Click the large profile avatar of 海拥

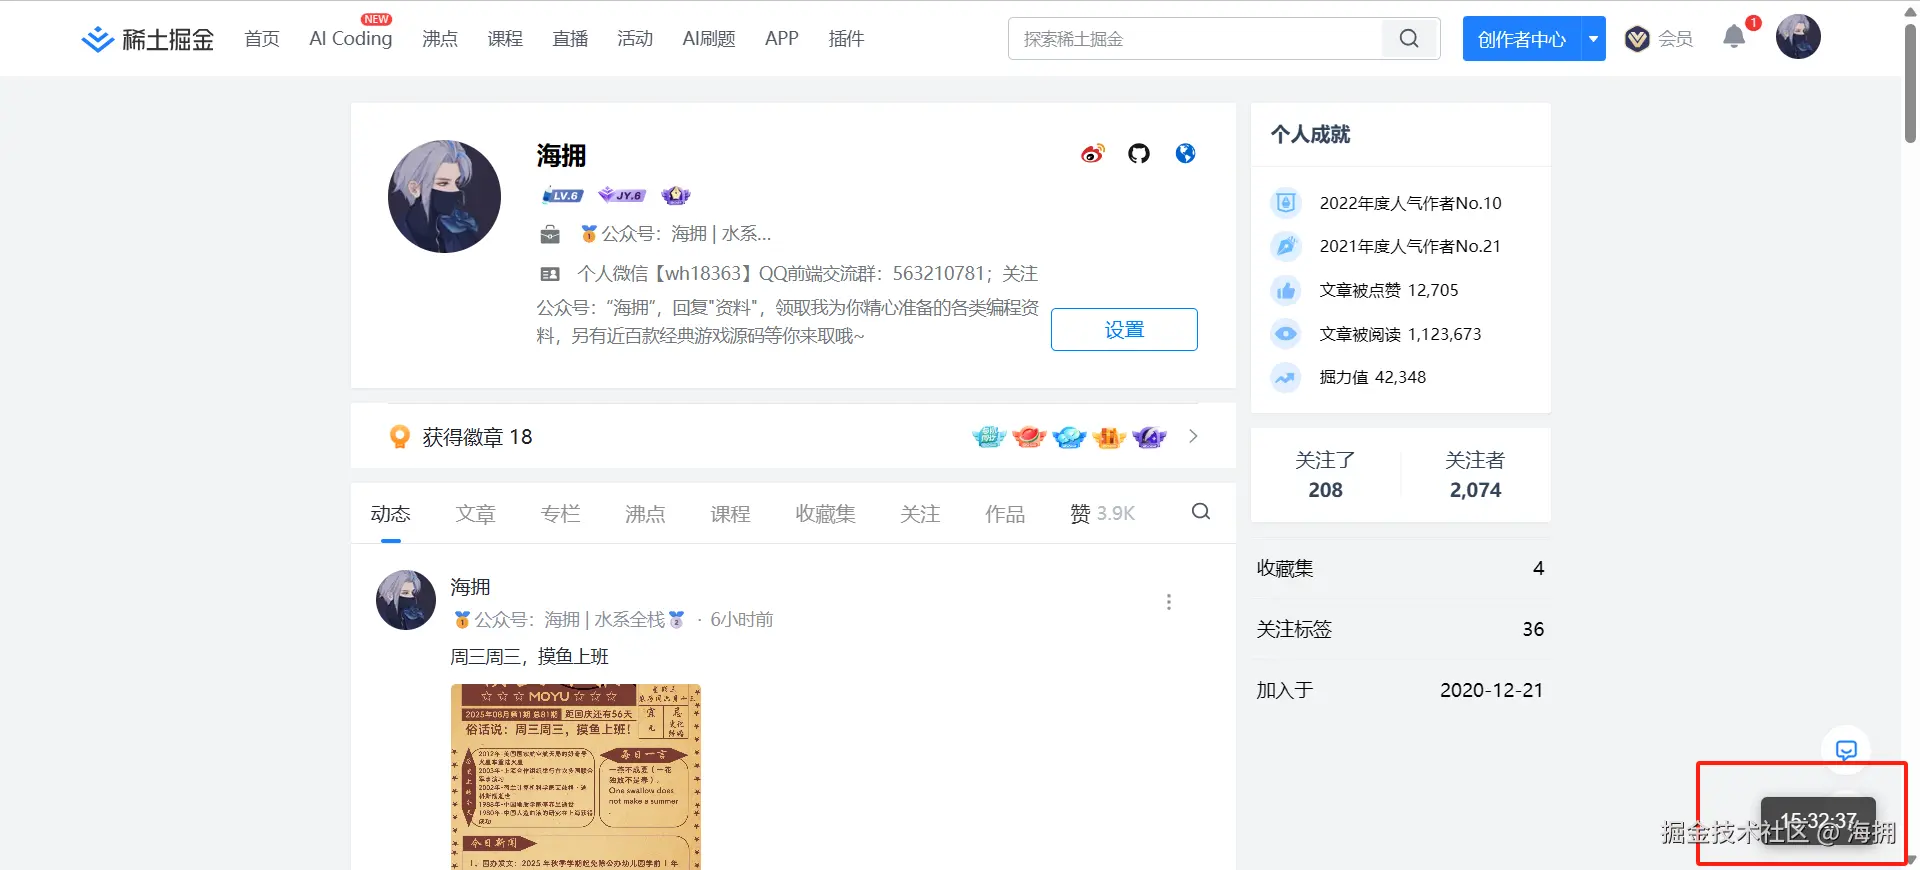444,196
